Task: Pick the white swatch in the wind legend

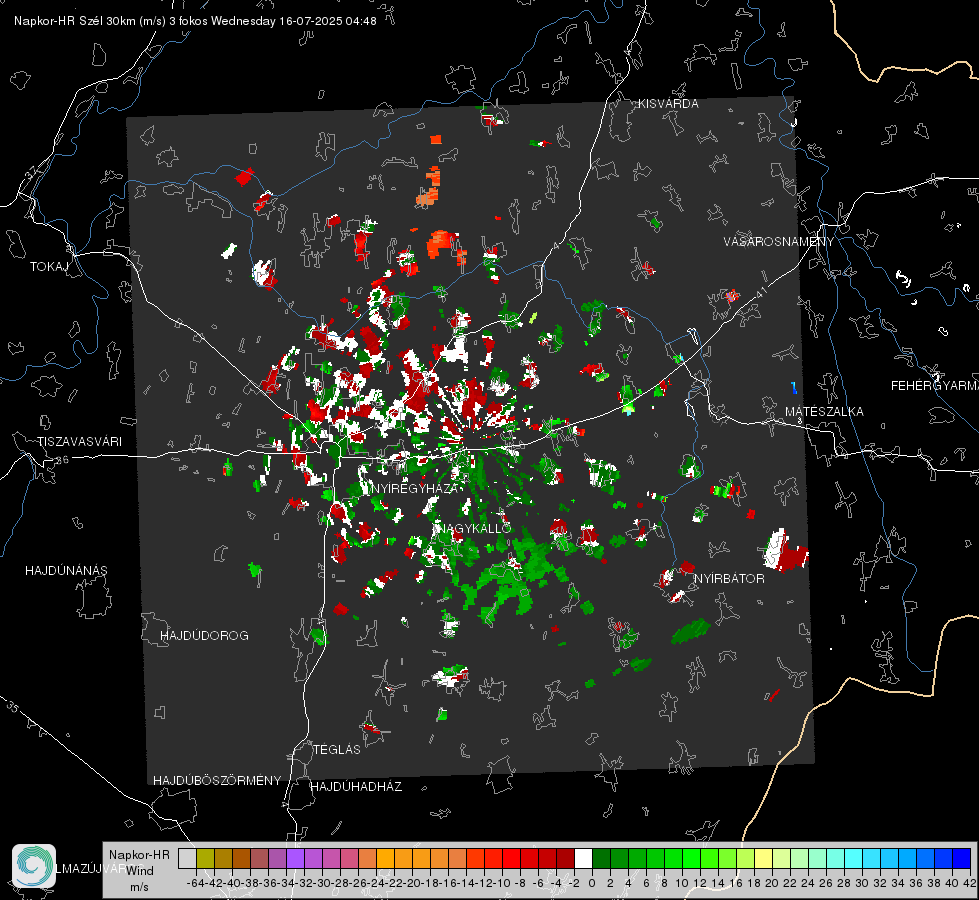Action: click(x=583, y=858)
